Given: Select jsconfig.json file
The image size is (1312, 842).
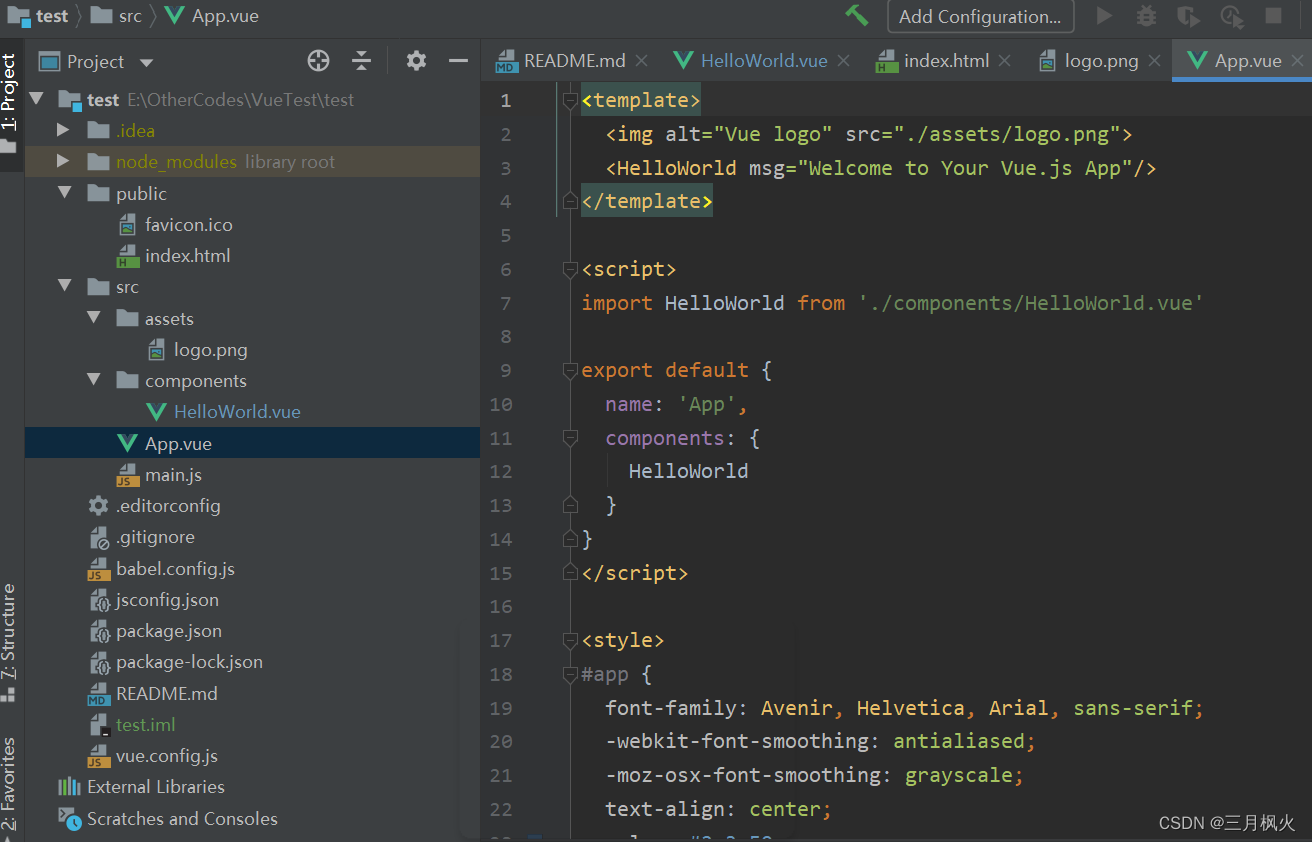Looking at the screenshot, I should coord(154,600).
